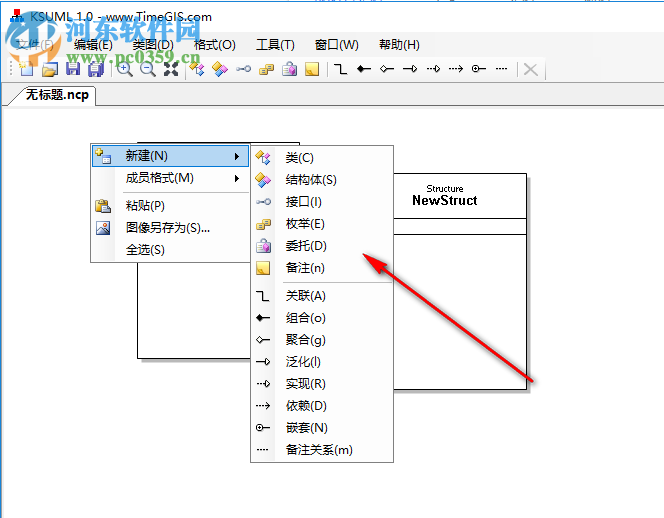Viewport: 664px width, 518px height.
Task: Click the Zoom In magnifier icon
Action: click(x=124, y=69)
